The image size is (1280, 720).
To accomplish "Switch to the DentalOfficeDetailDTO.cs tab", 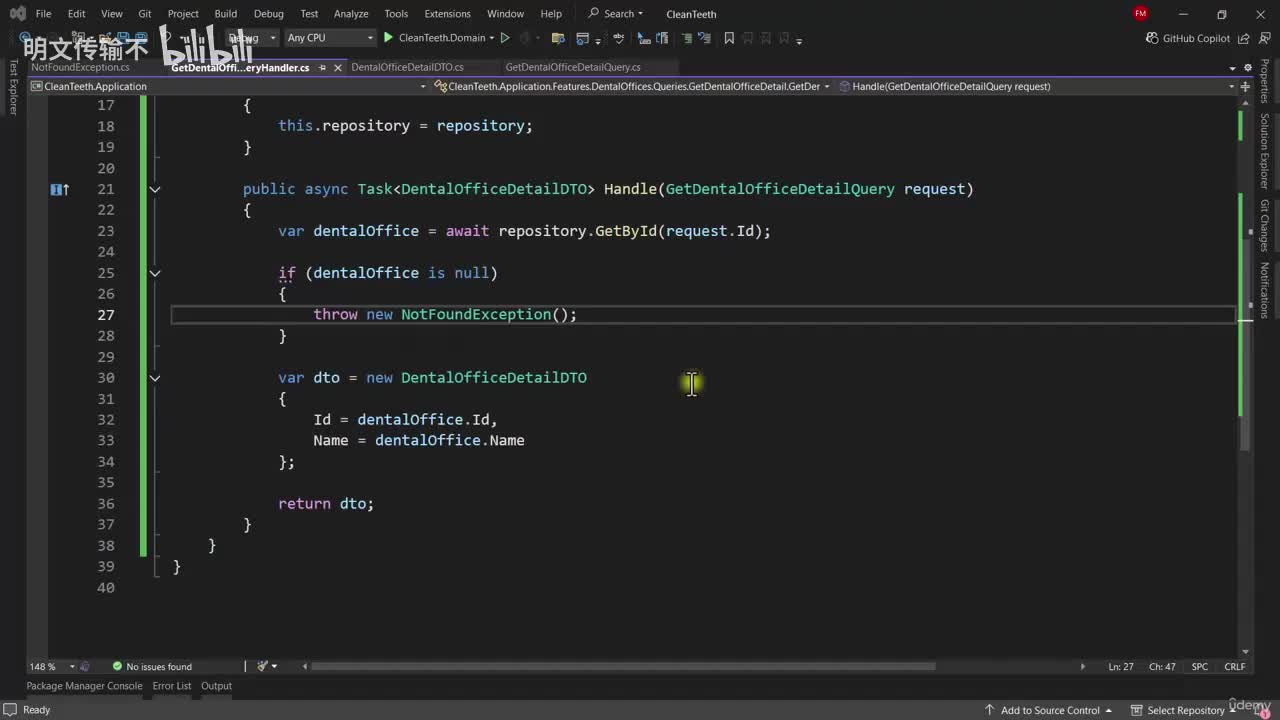I will [x=407, y=67].
